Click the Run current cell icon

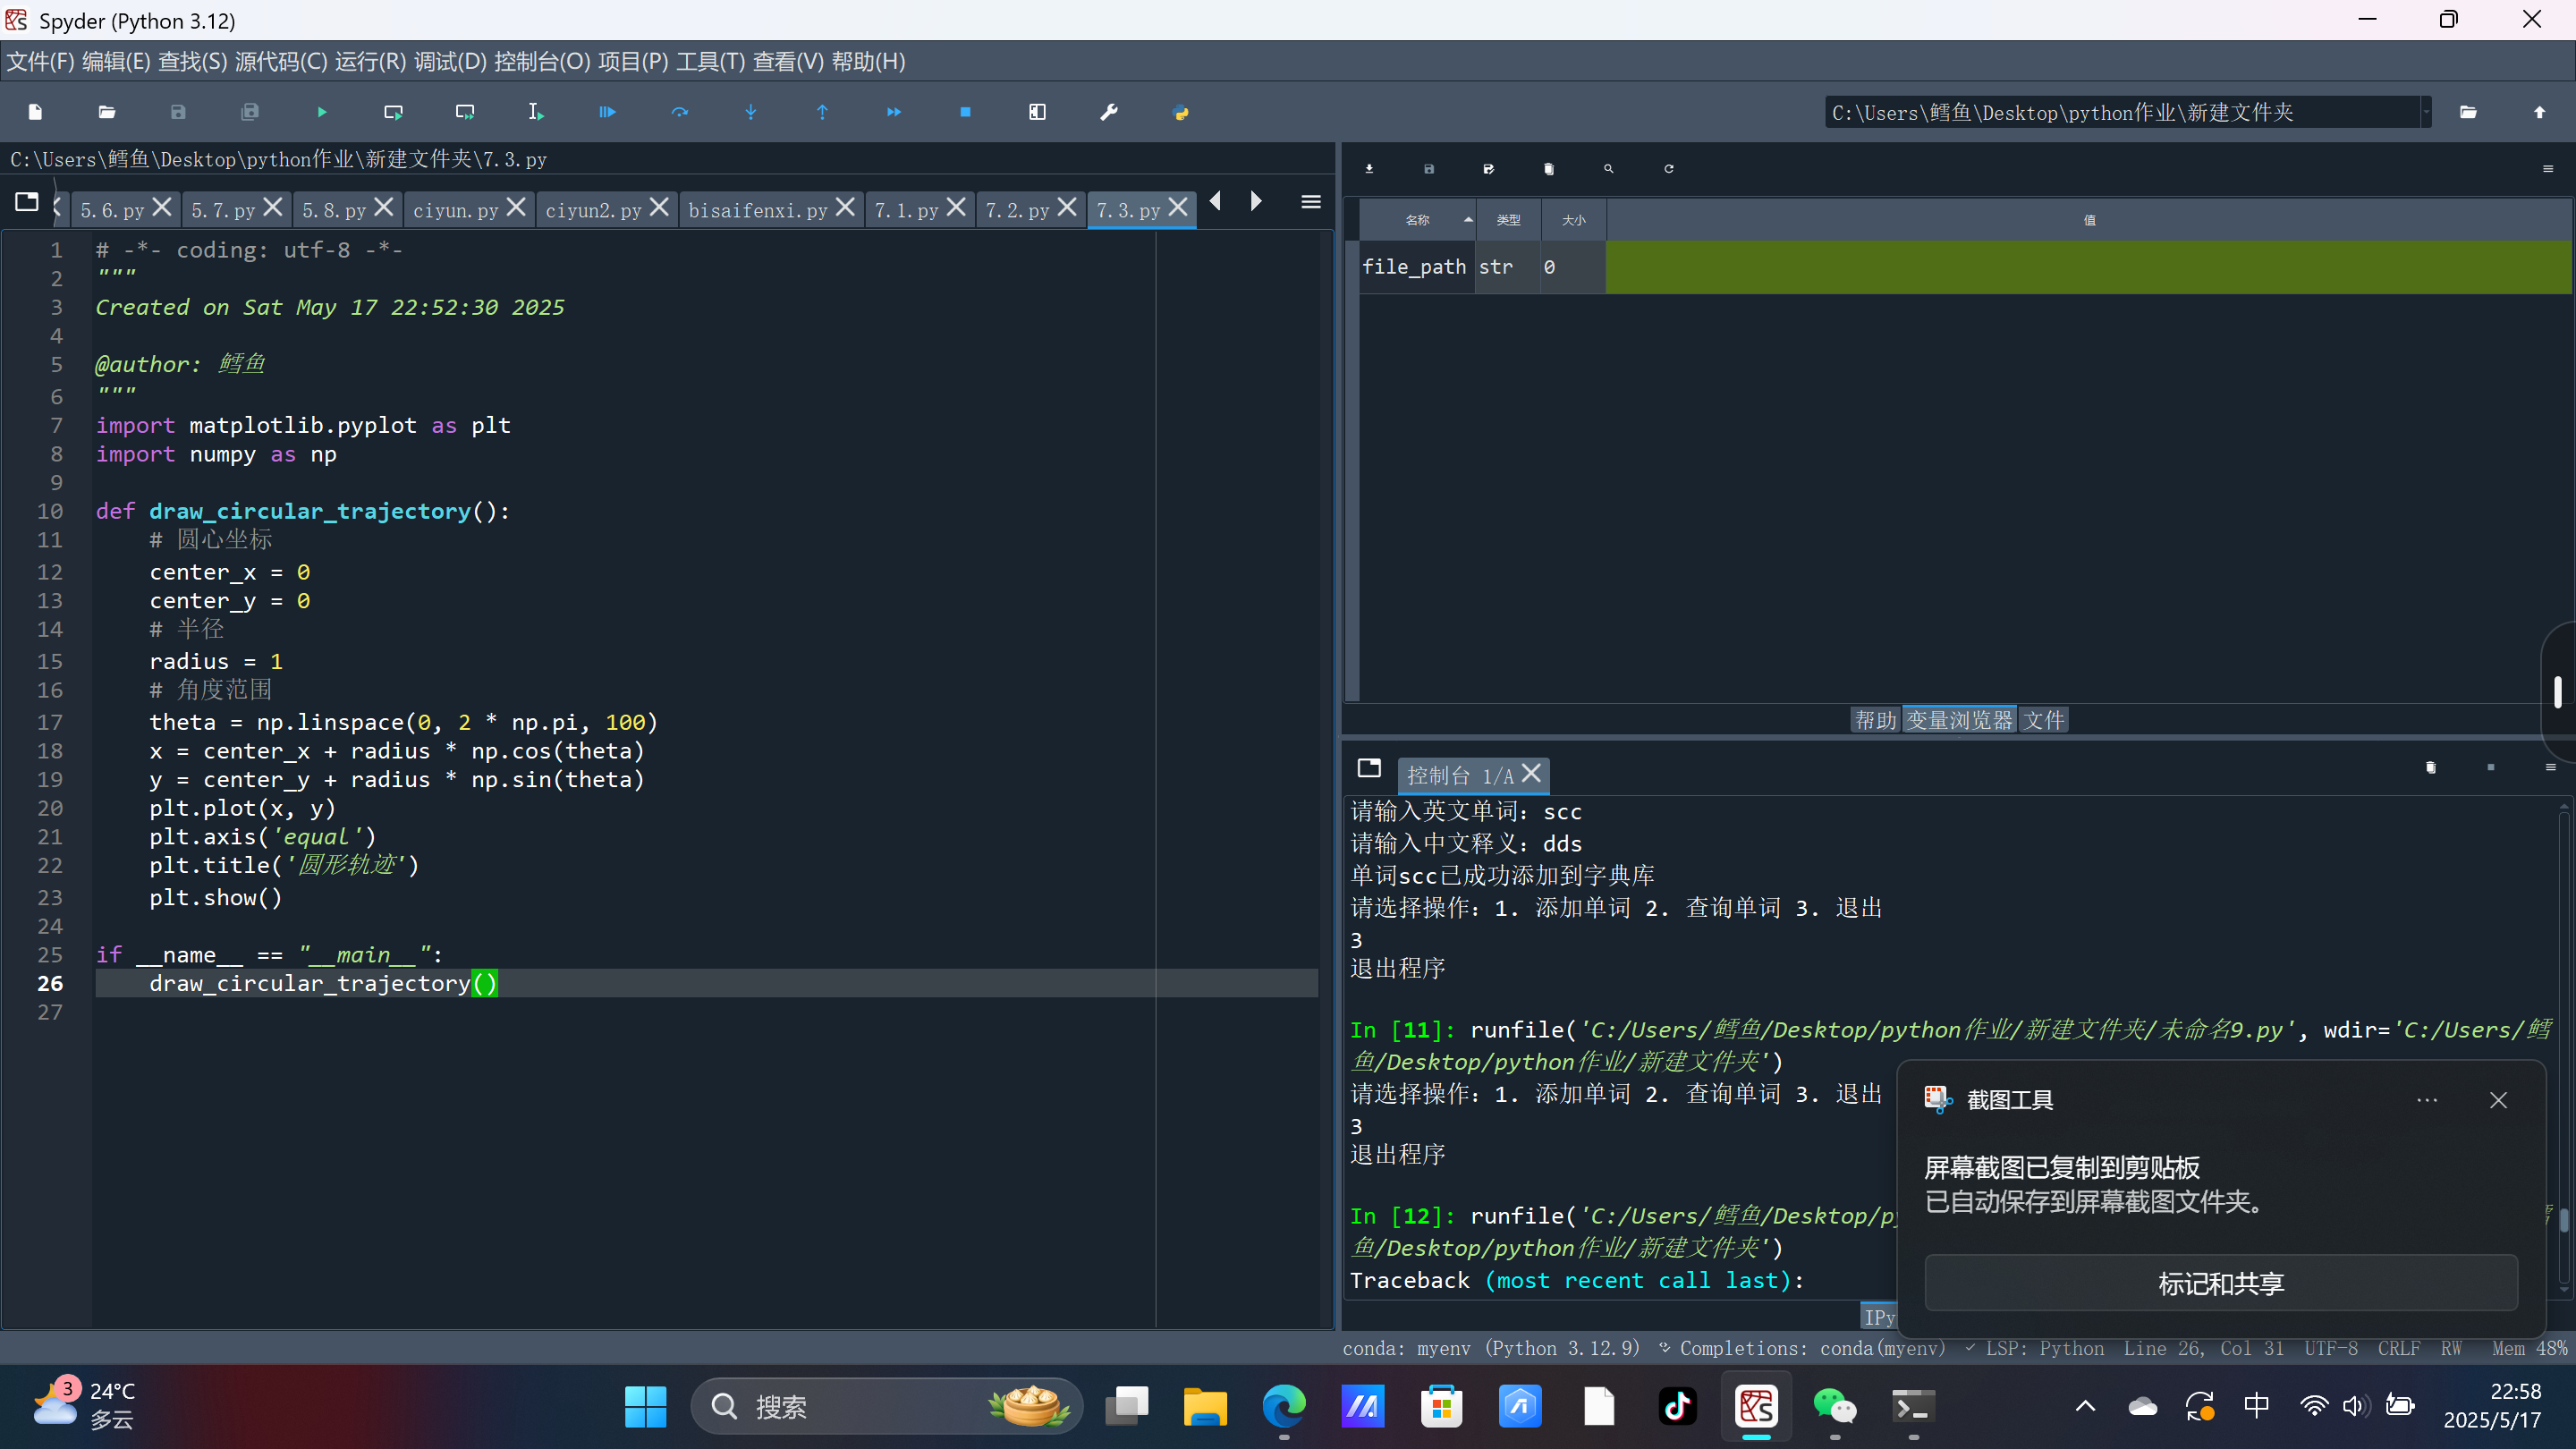pyautogui.click(x=393, y=112)
